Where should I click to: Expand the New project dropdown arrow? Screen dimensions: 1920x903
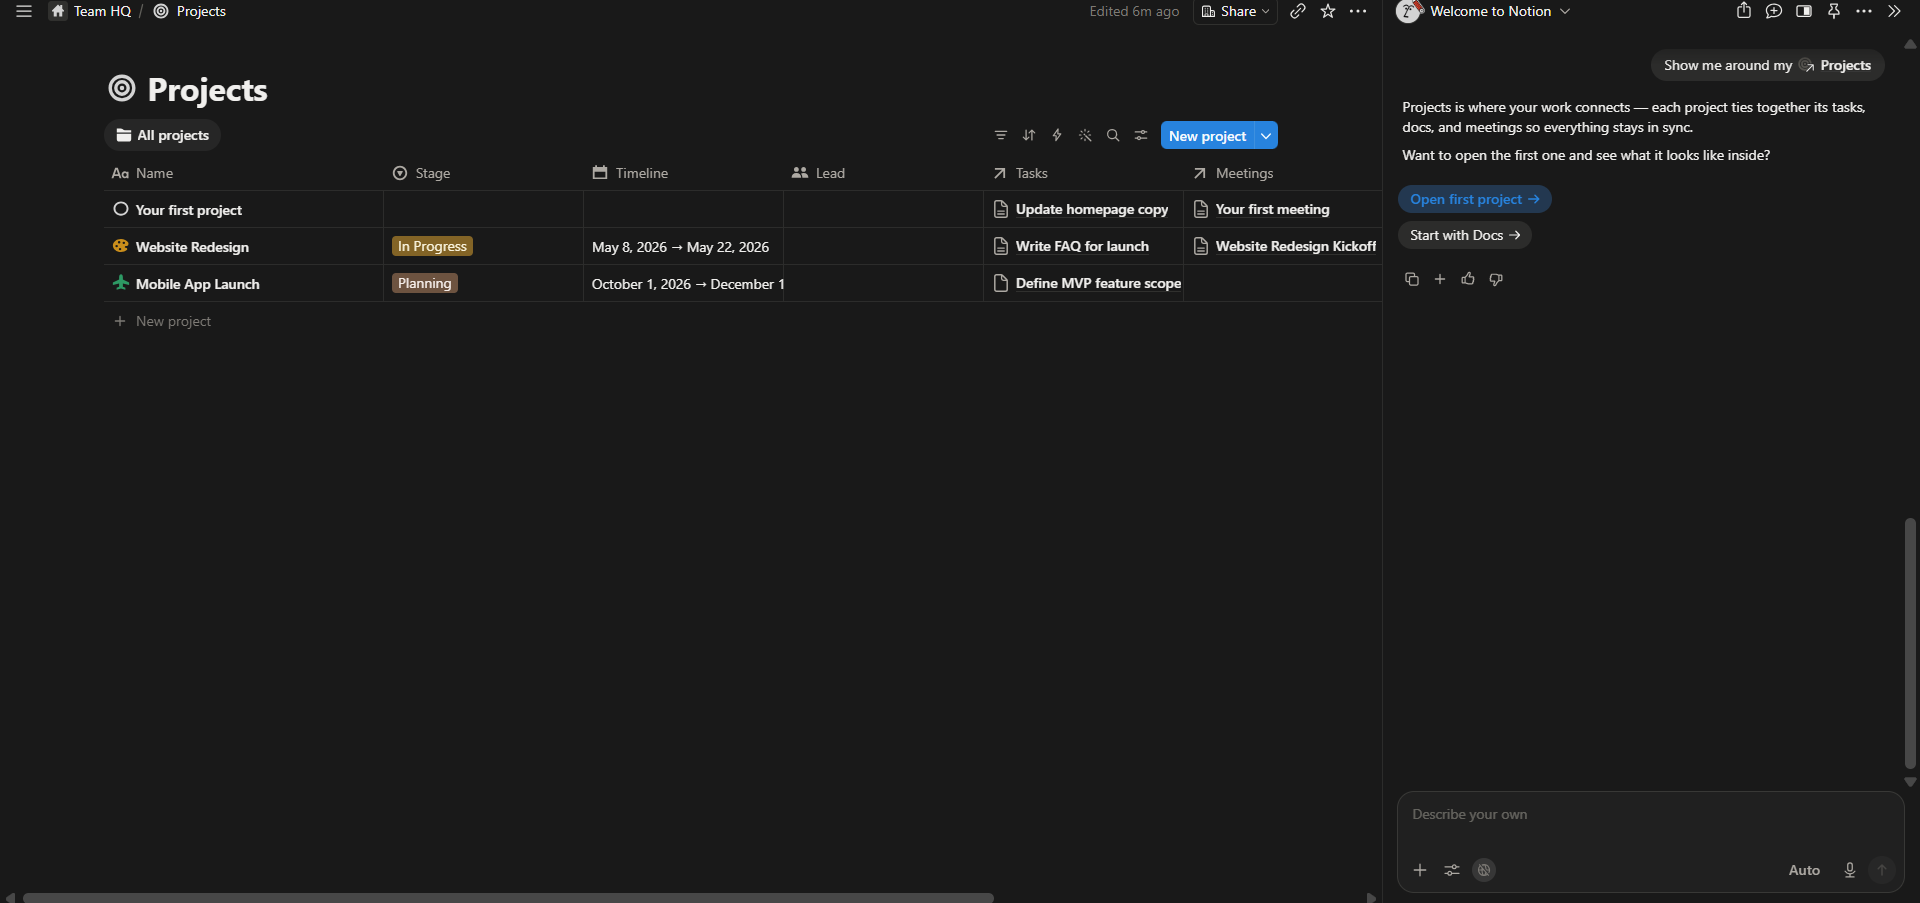(x=1266, y=135)
